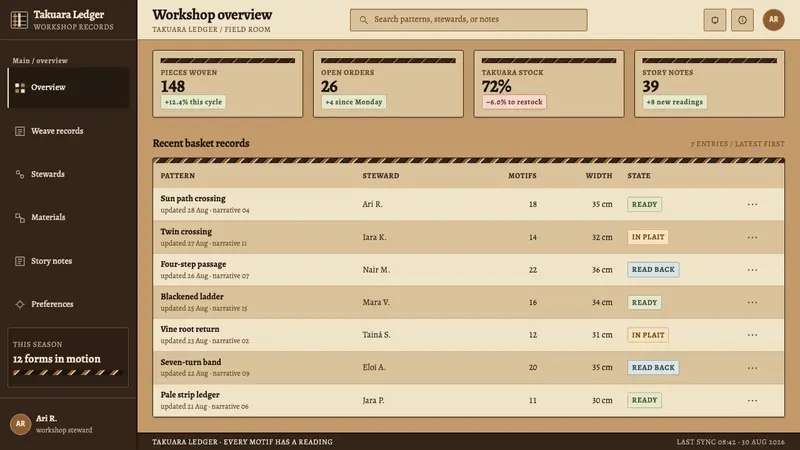Click the Overview grid icon

20,88
